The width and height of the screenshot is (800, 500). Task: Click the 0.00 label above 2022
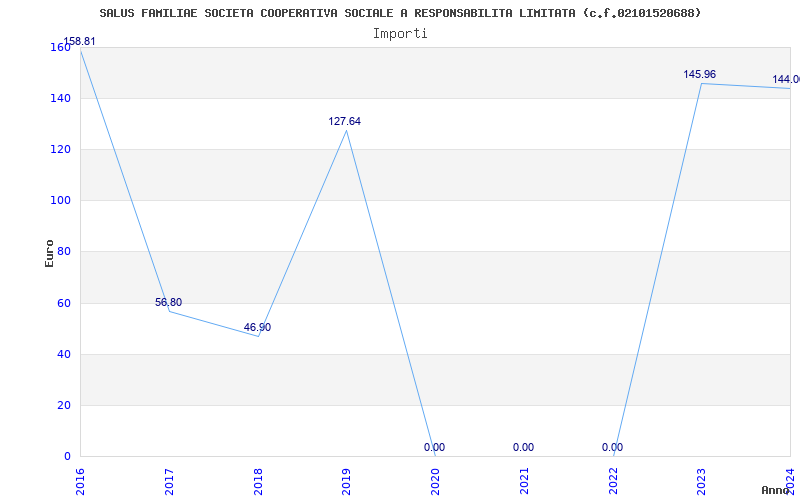tap(612, 447)
